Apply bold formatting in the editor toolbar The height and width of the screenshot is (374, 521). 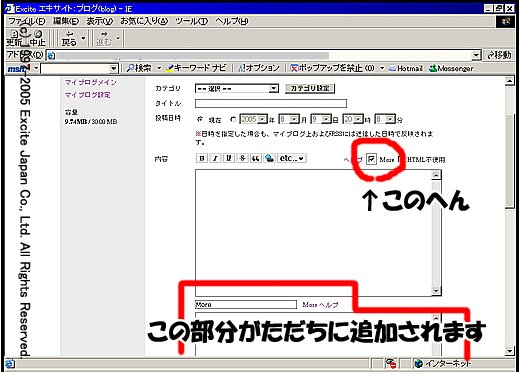pyautogui.click(x=201, y=158)
